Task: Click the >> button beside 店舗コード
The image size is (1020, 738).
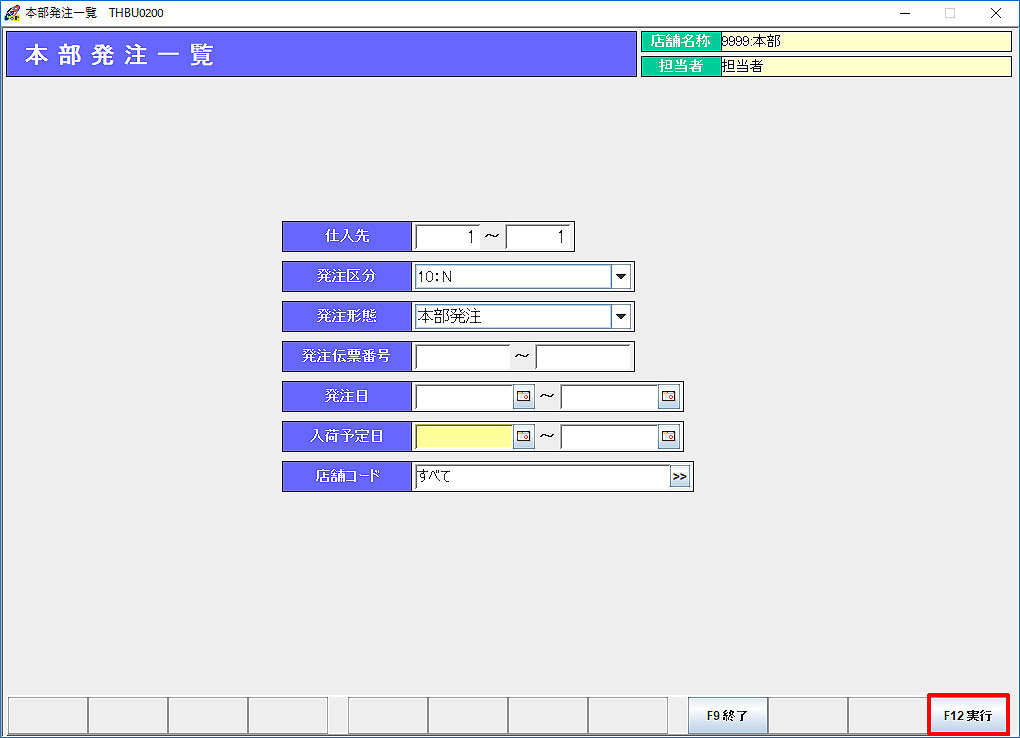Action: pos(679,476)
